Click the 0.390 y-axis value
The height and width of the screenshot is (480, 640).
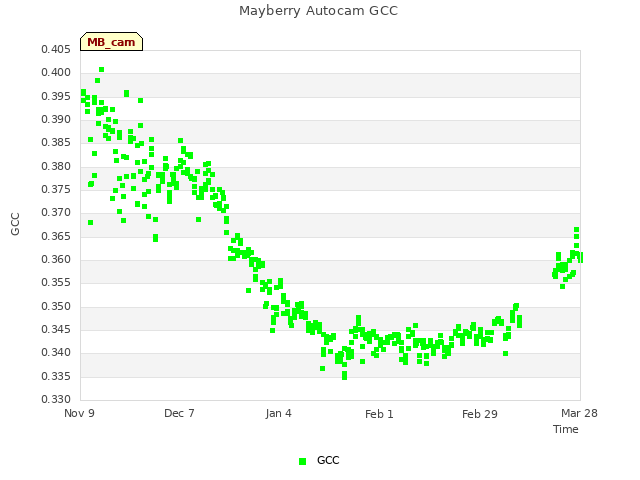coord(56,120)
